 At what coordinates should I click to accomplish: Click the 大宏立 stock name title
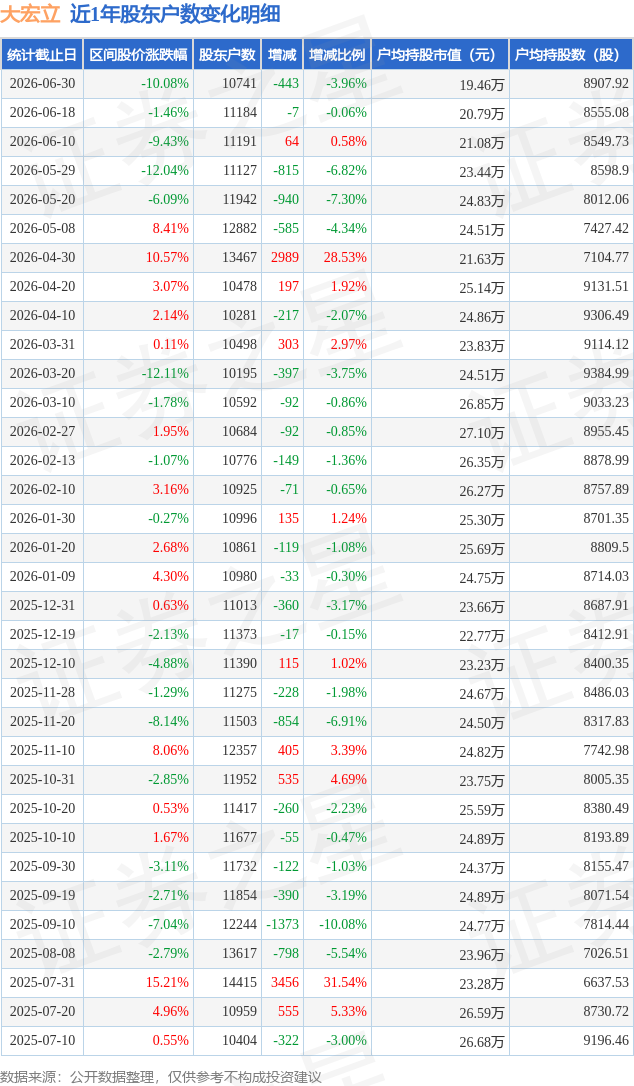click(x=31, y=14)
